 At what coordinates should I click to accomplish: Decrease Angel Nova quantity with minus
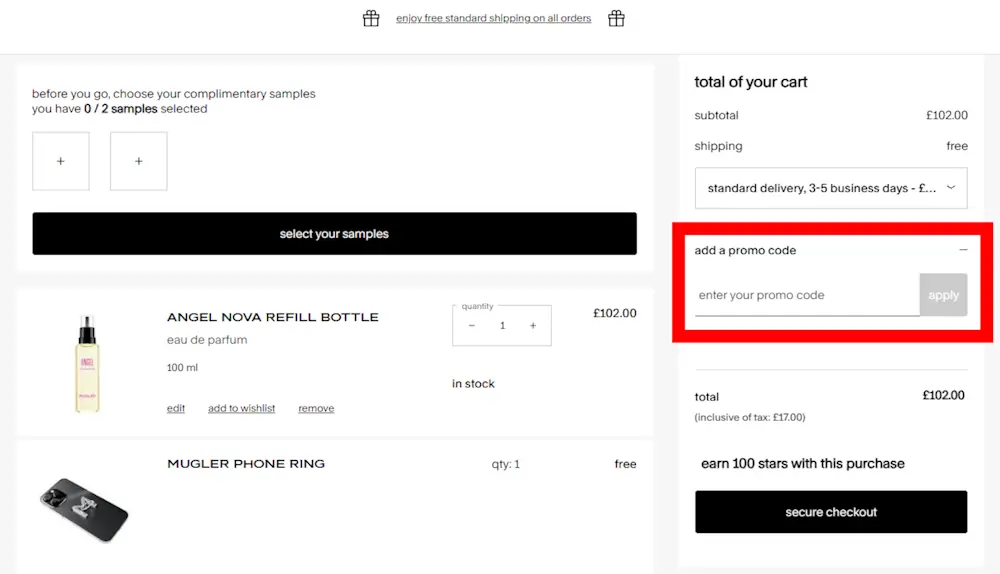472,325
